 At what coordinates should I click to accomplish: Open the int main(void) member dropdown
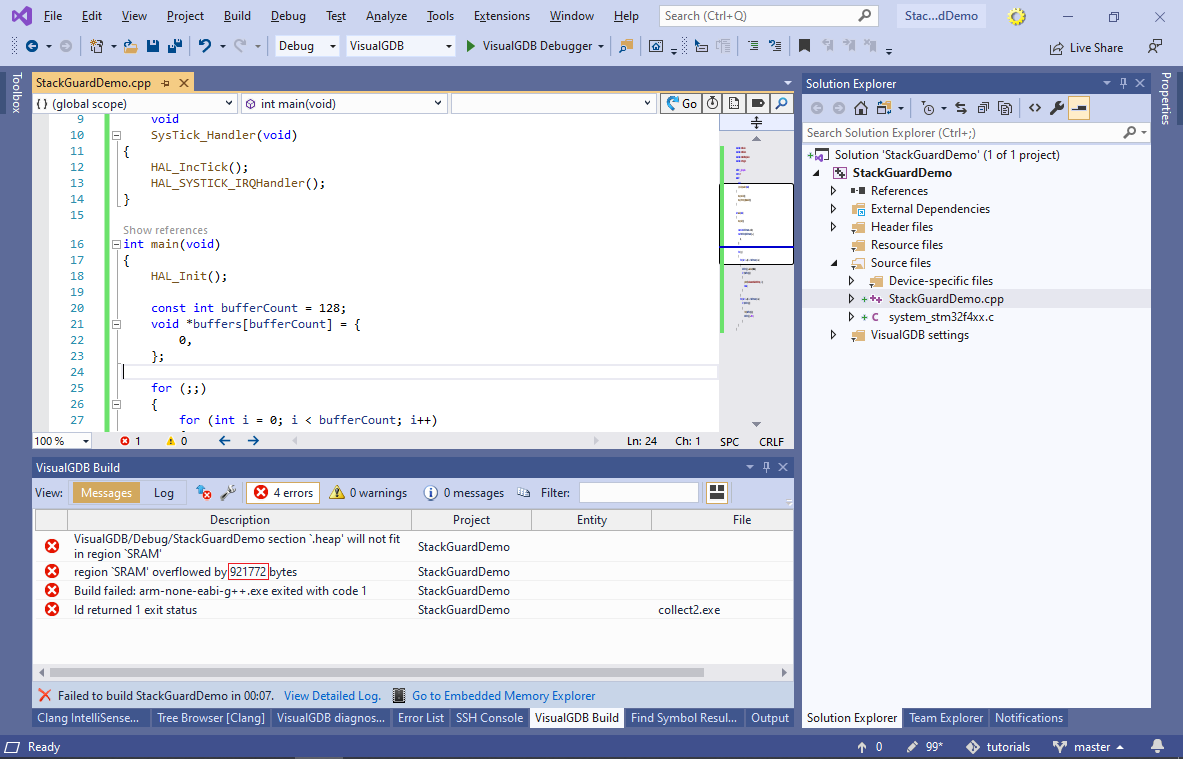(x=344, y=103)
